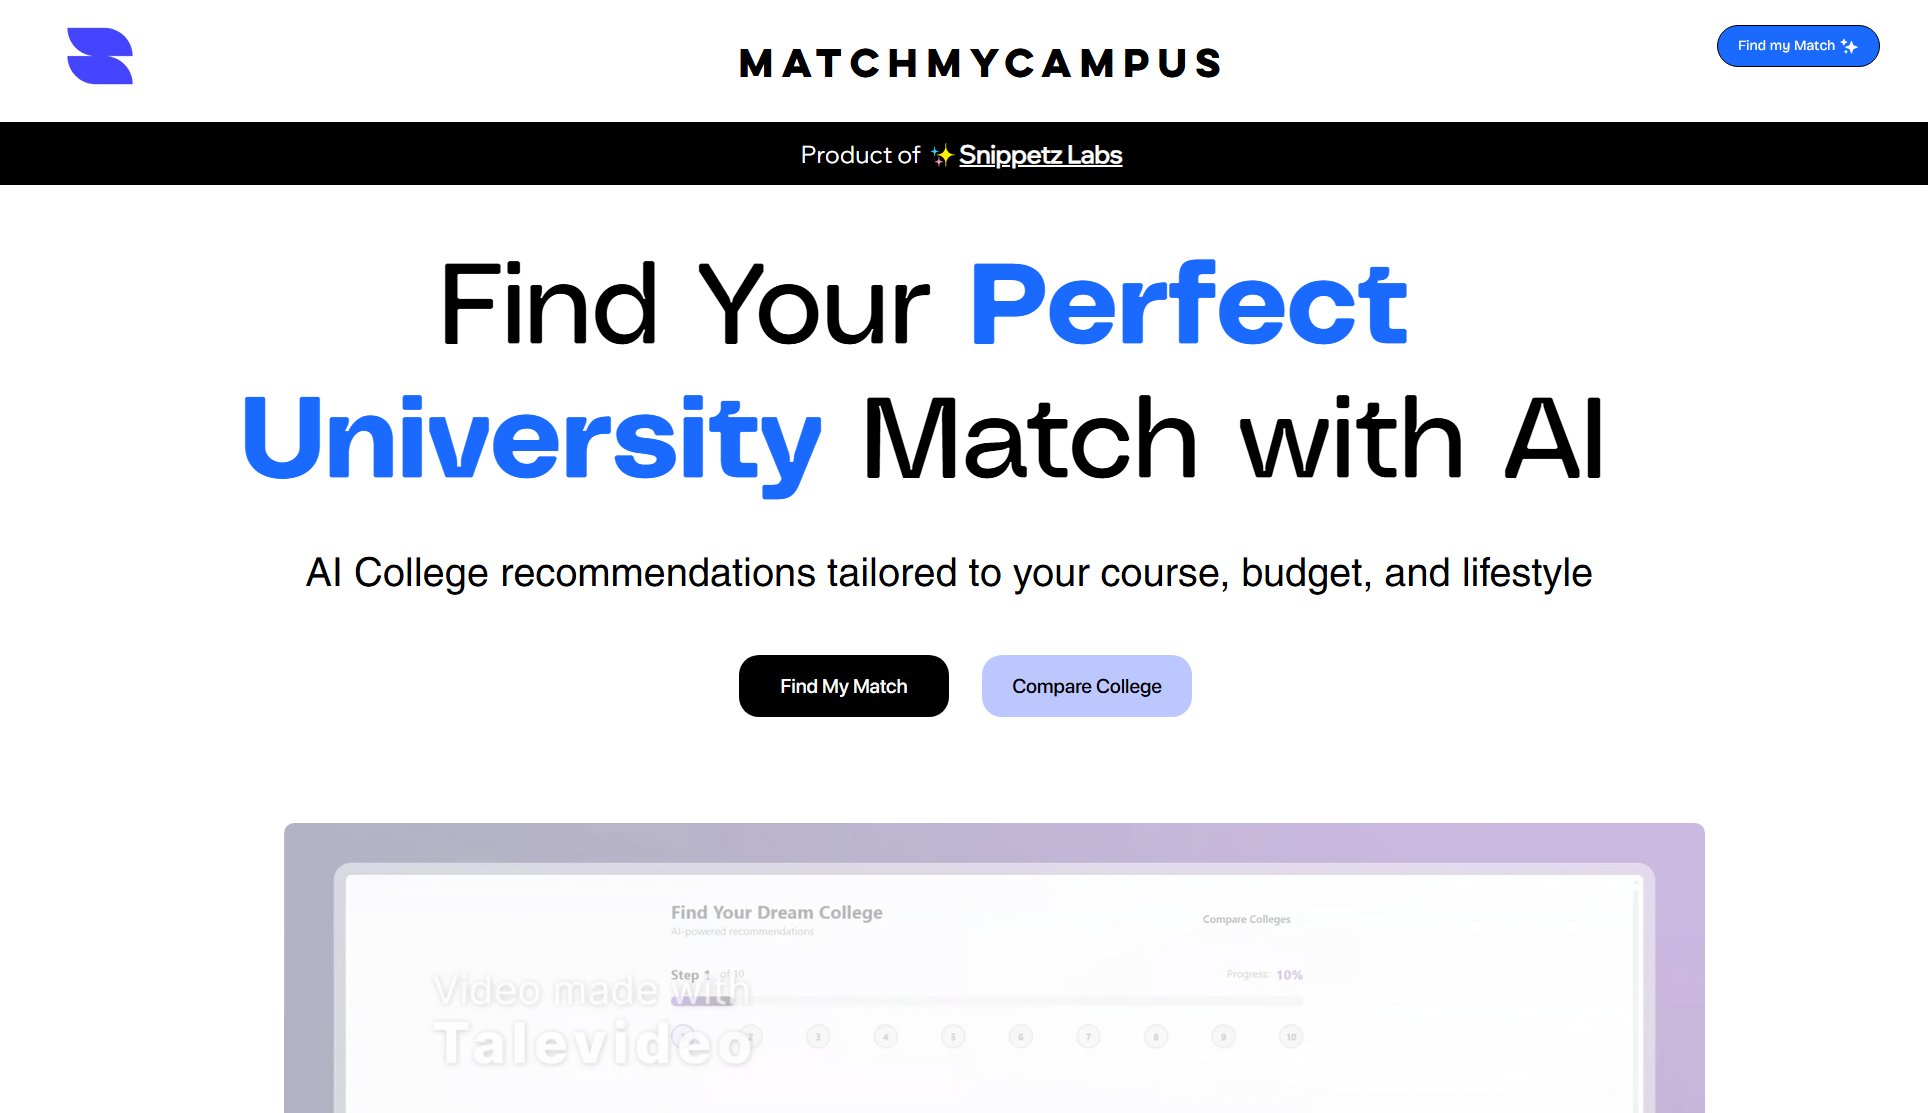Select step 10 circle in the video preview

pos(1291,1037)
